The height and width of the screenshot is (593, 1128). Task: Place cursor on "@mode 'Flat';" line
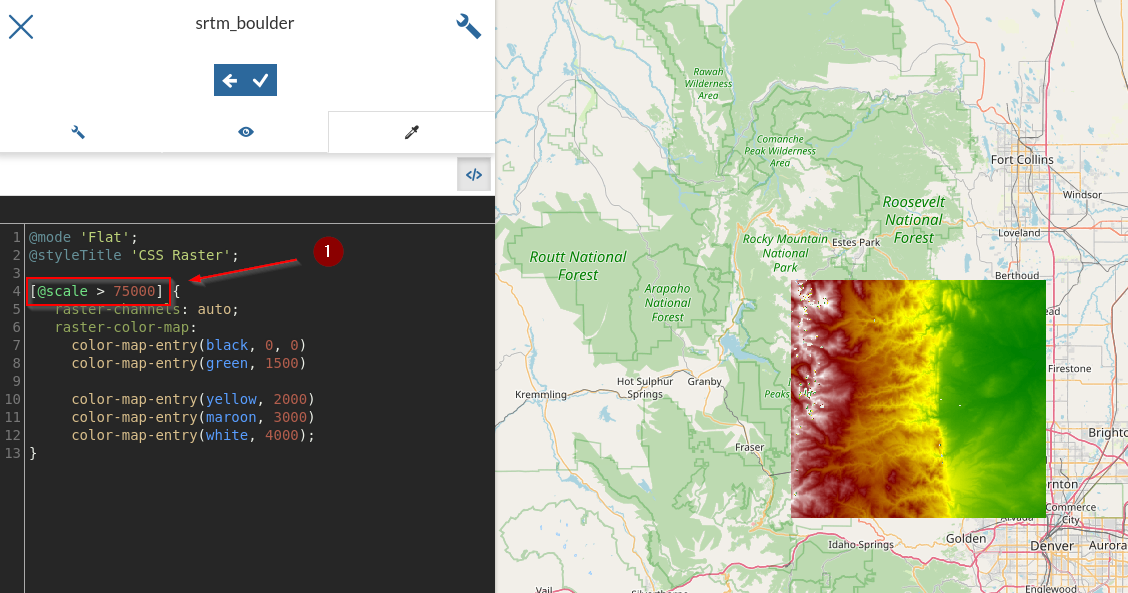[x=83, y=237]
